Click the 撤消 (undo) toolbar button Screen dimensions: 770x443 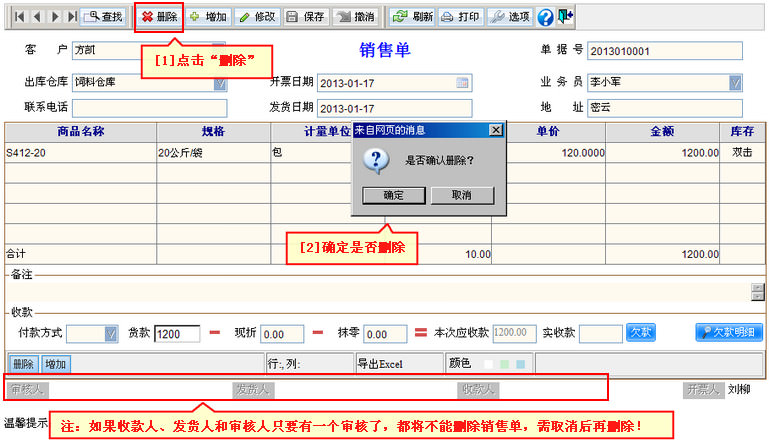click(x=355, y=17)
